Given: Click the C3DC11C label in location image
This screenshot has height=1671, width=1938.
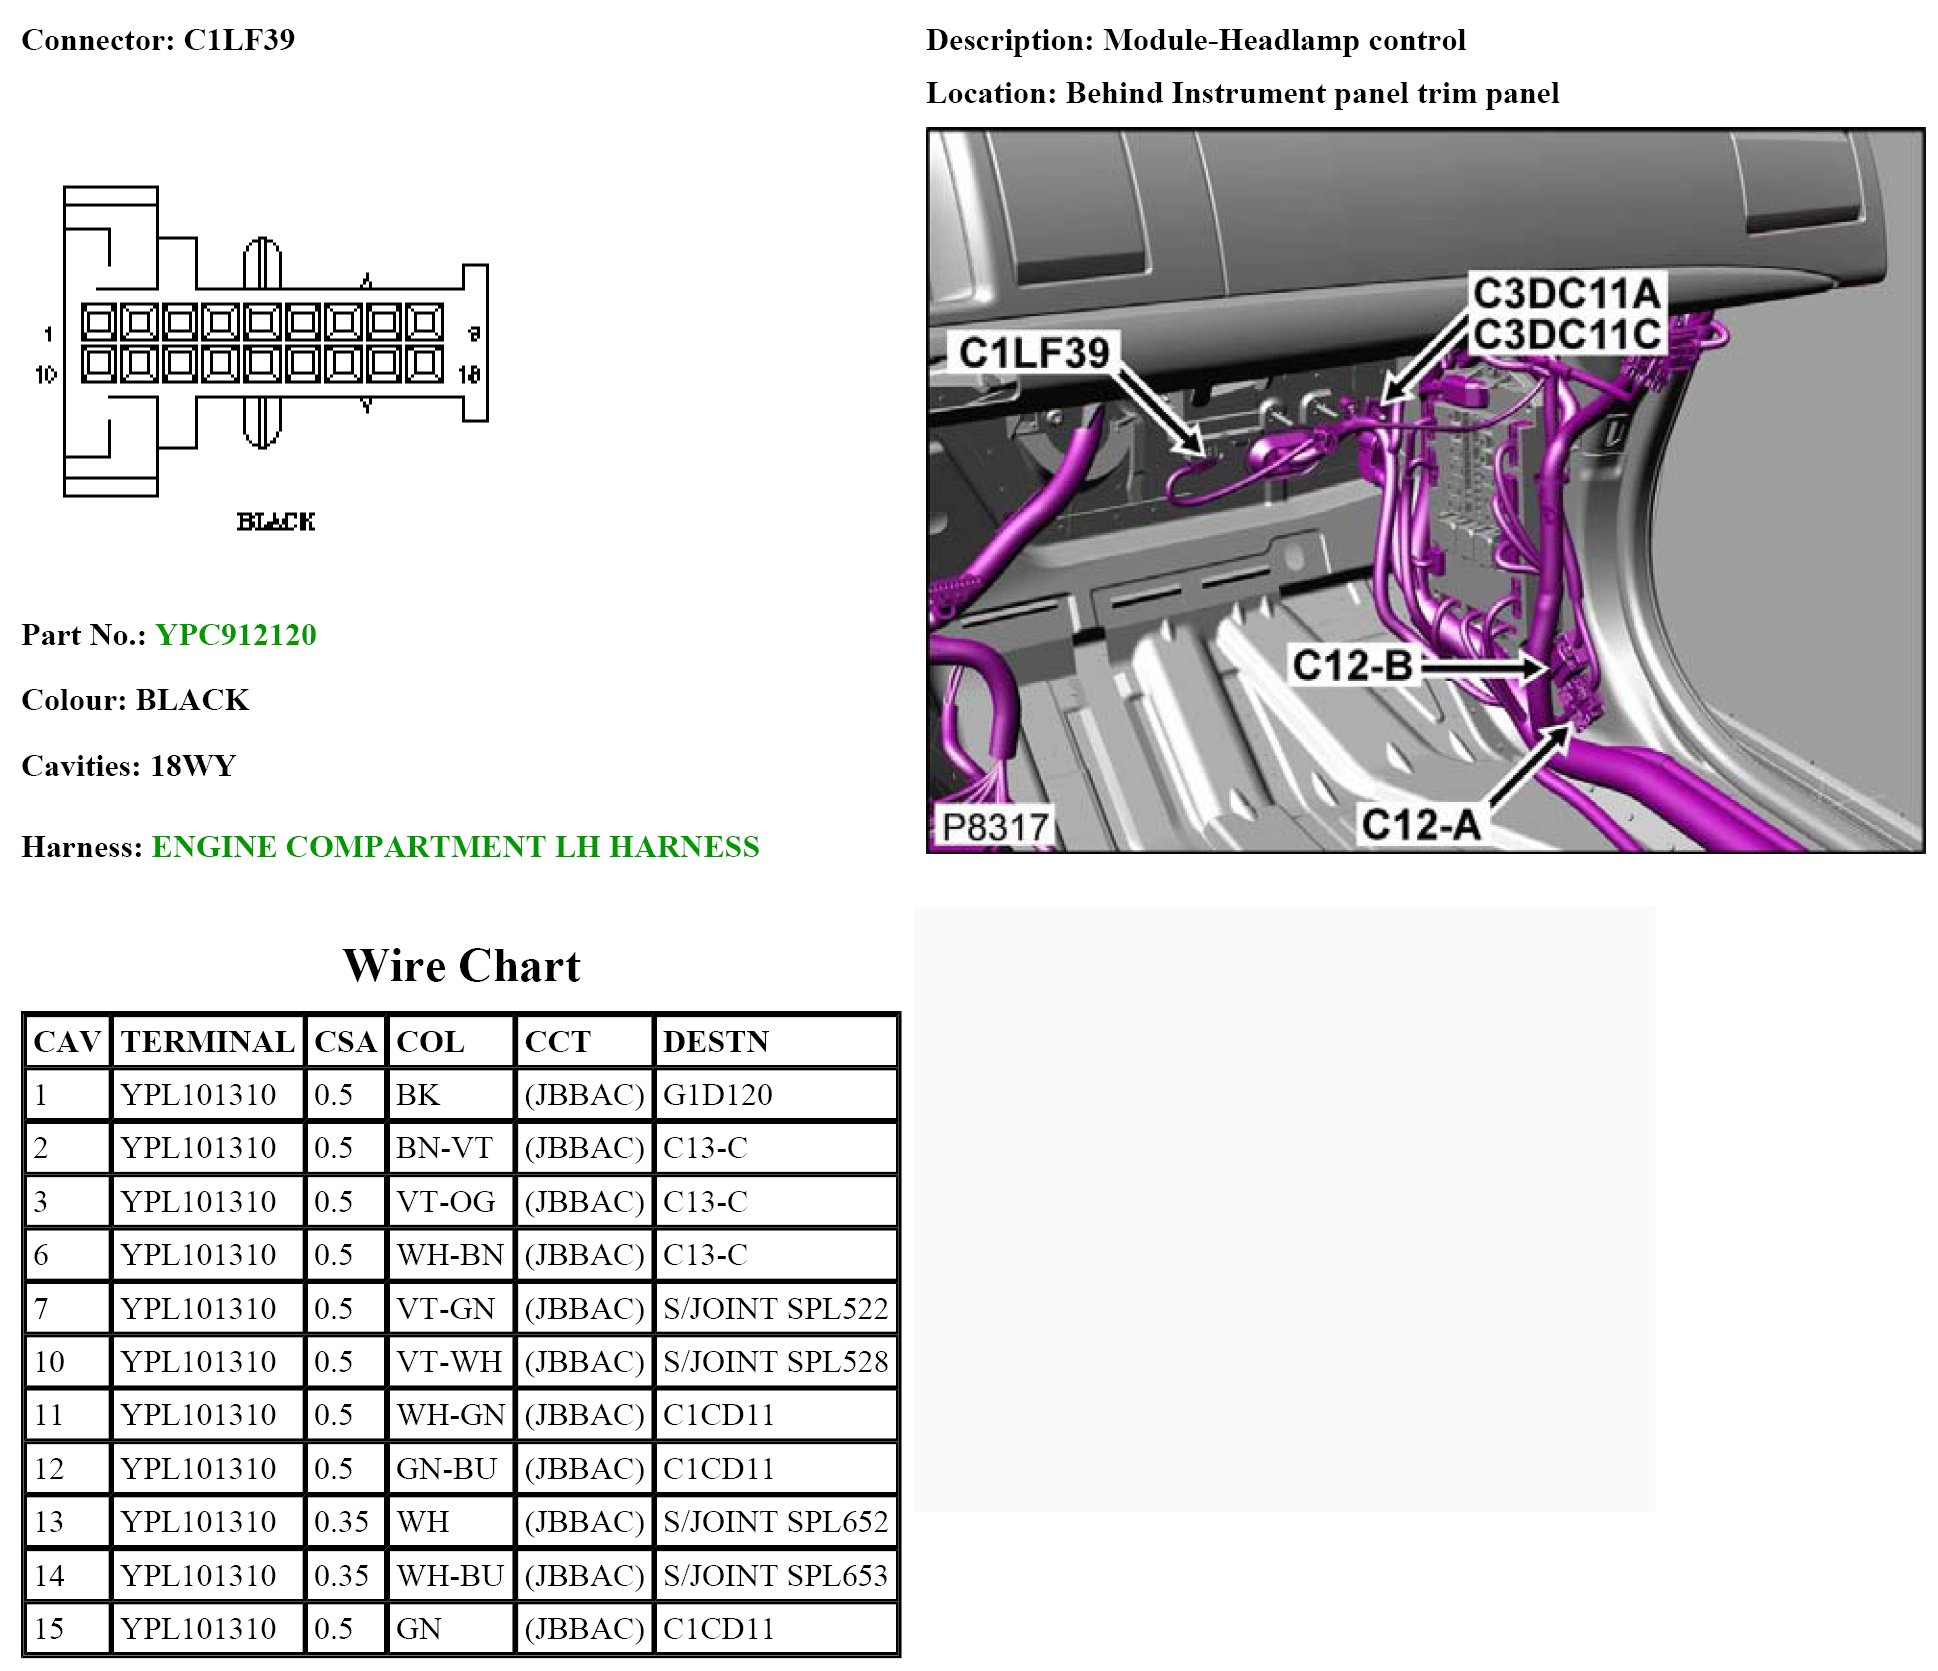Looking at the screenshot, I should [x=1566, y=335].
